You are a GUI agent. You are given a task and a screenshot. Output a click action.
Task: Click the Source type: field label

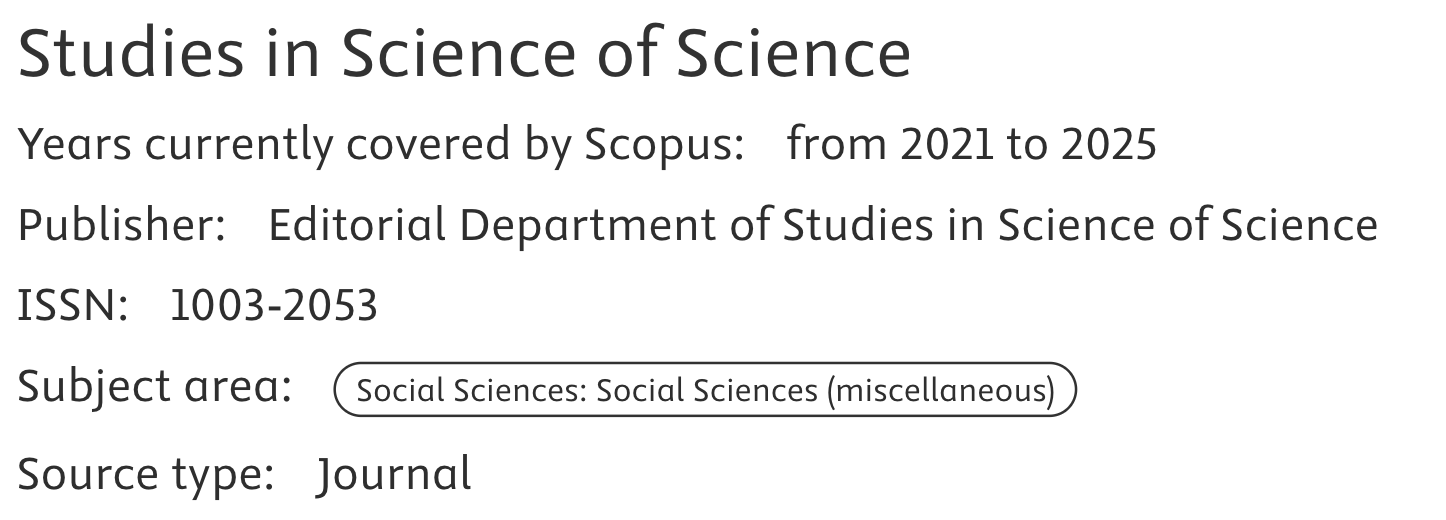coord(146,474)
